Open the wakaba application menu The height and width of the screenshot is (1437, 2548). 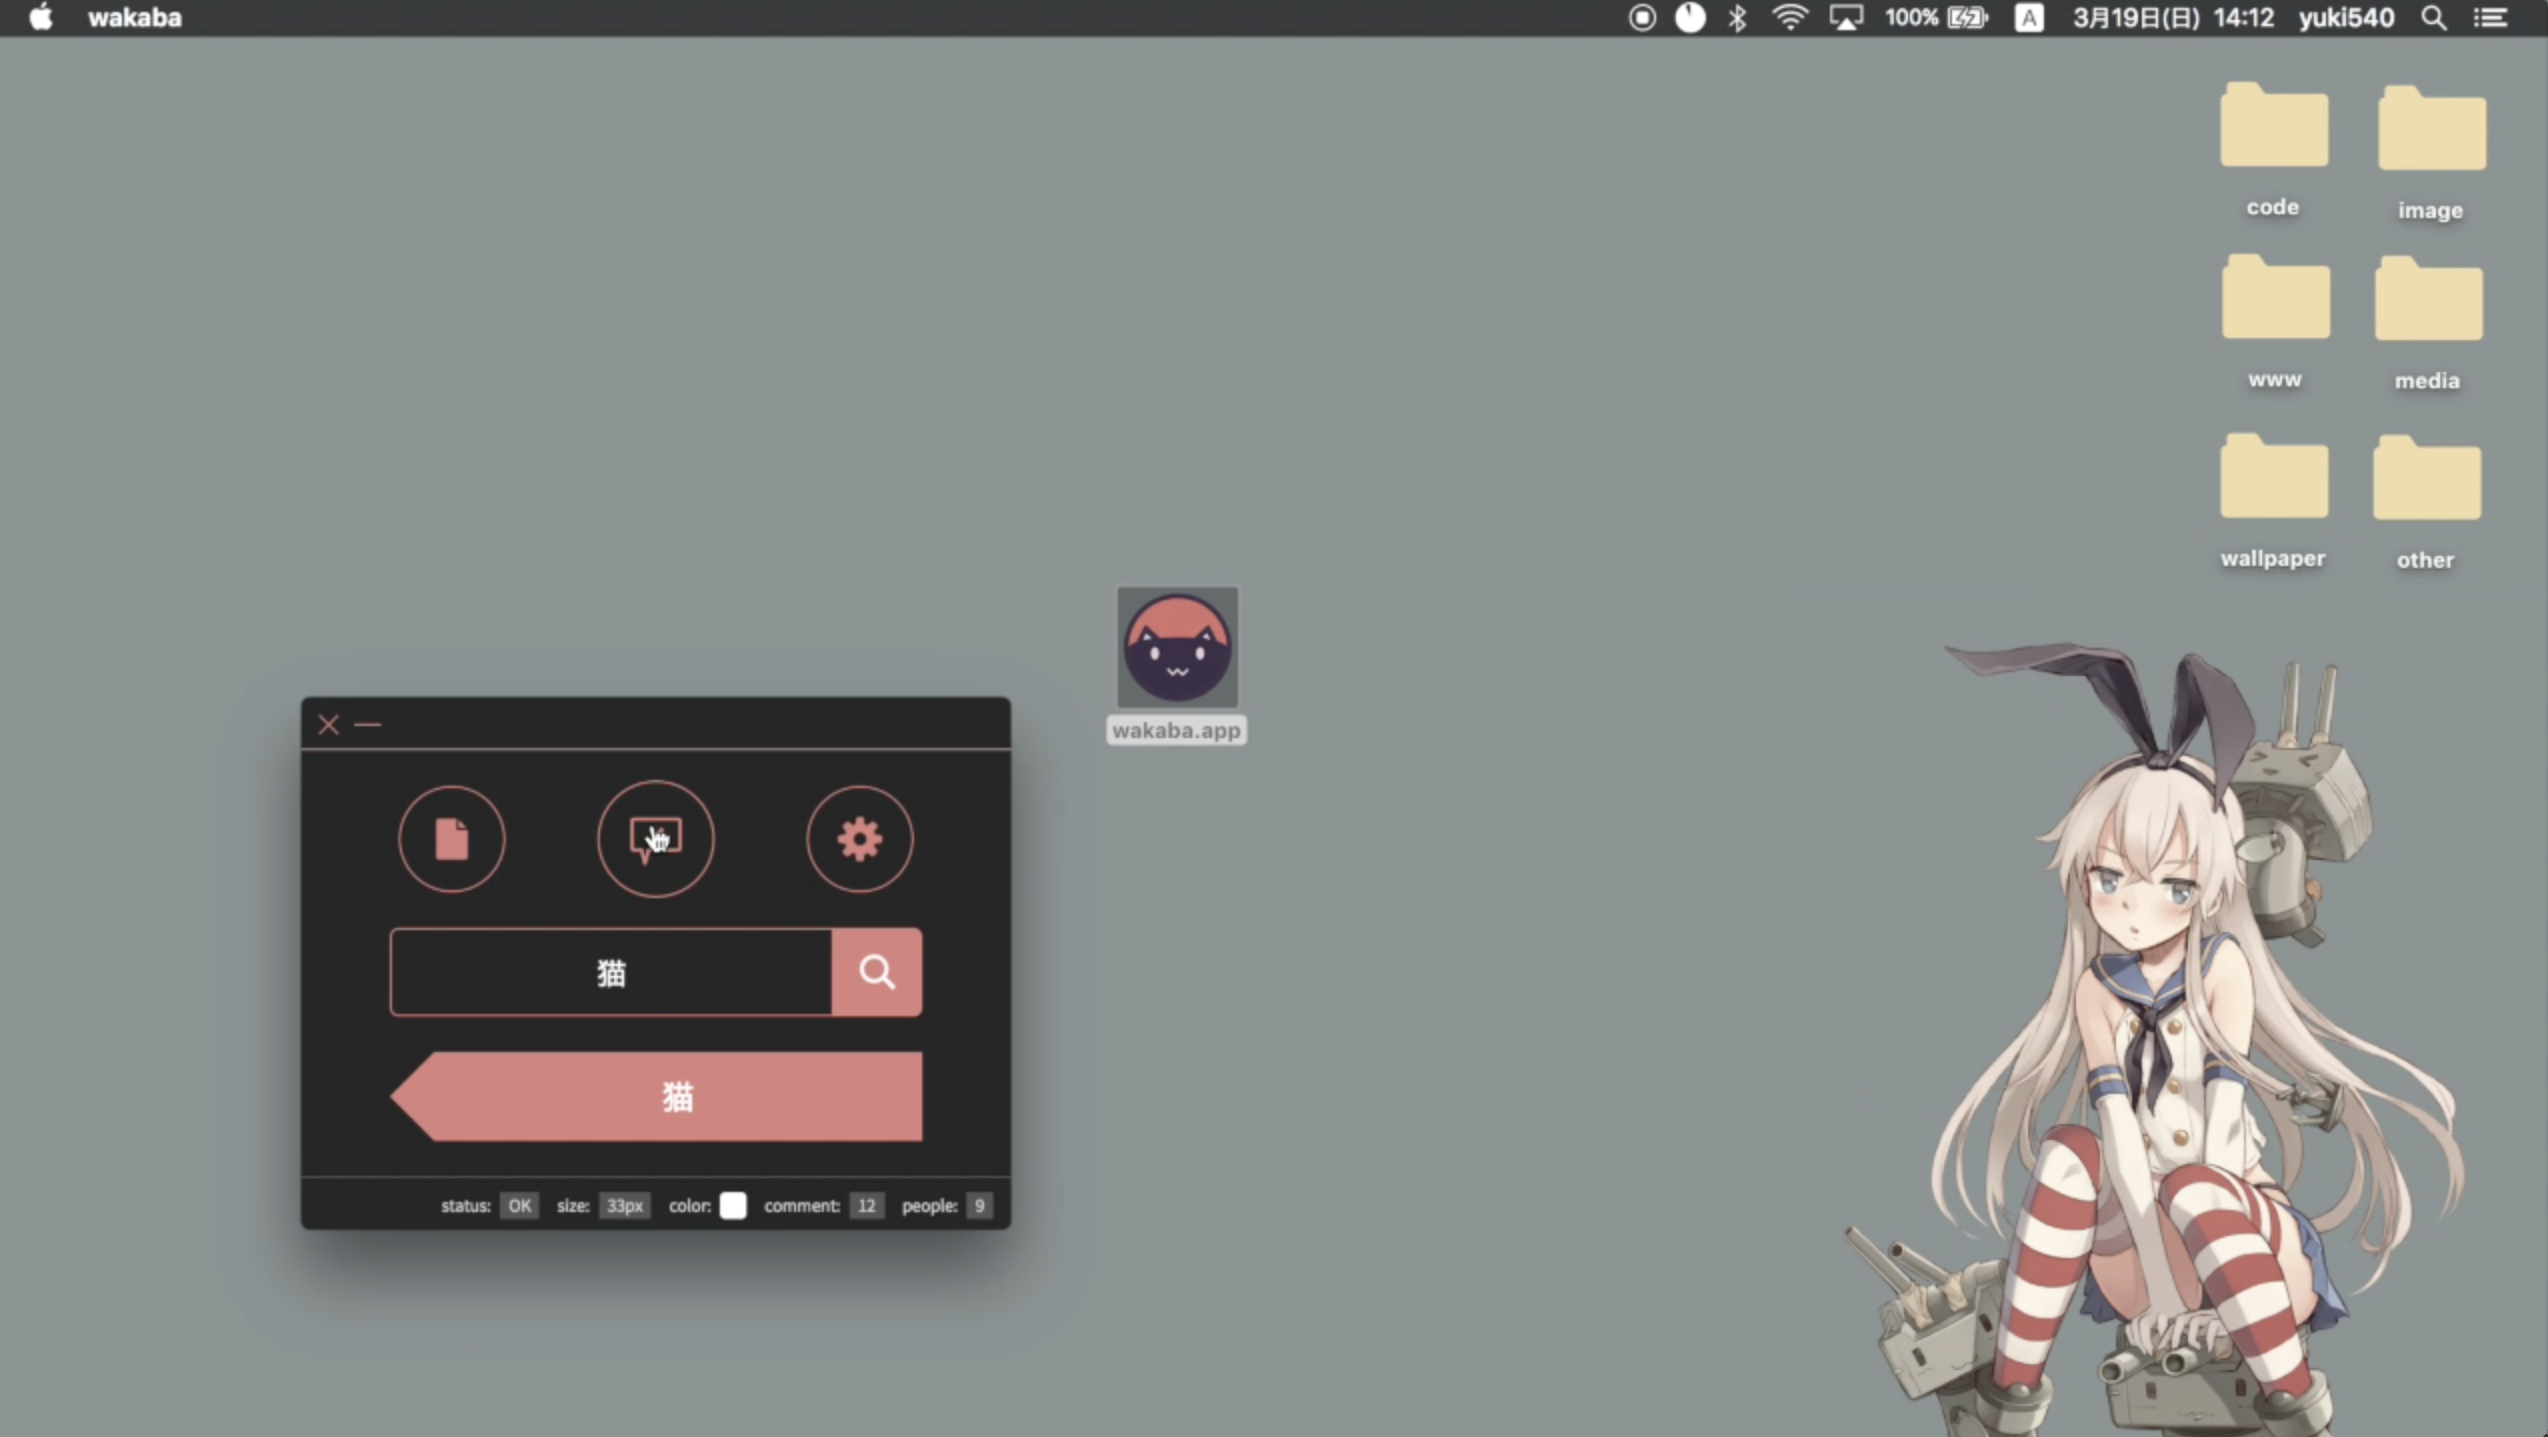coord(135,18)
